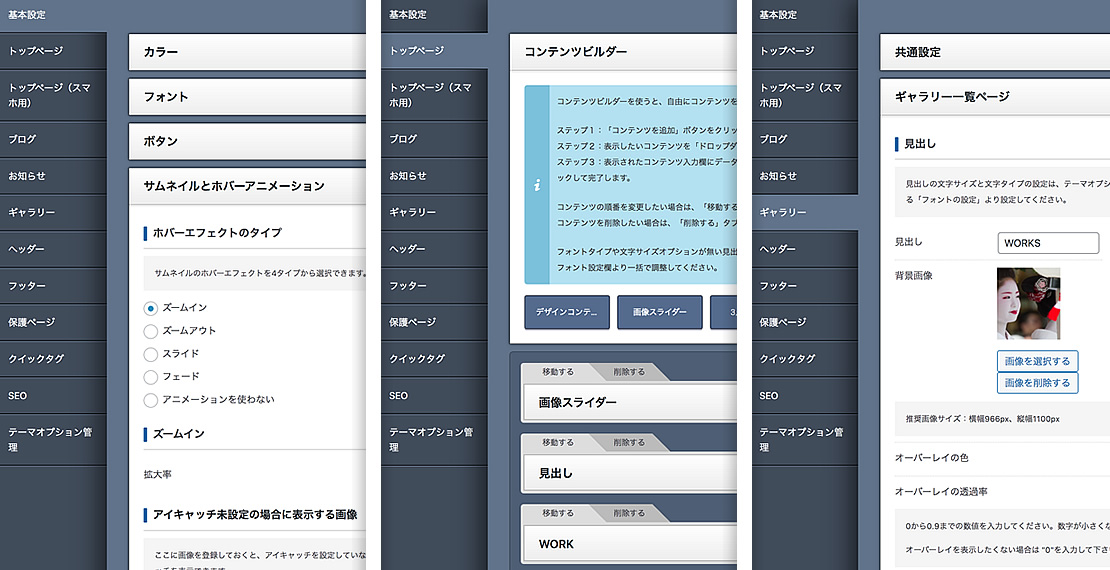Open 保護ページ tab in middle panel sidebar

[434, 322]
